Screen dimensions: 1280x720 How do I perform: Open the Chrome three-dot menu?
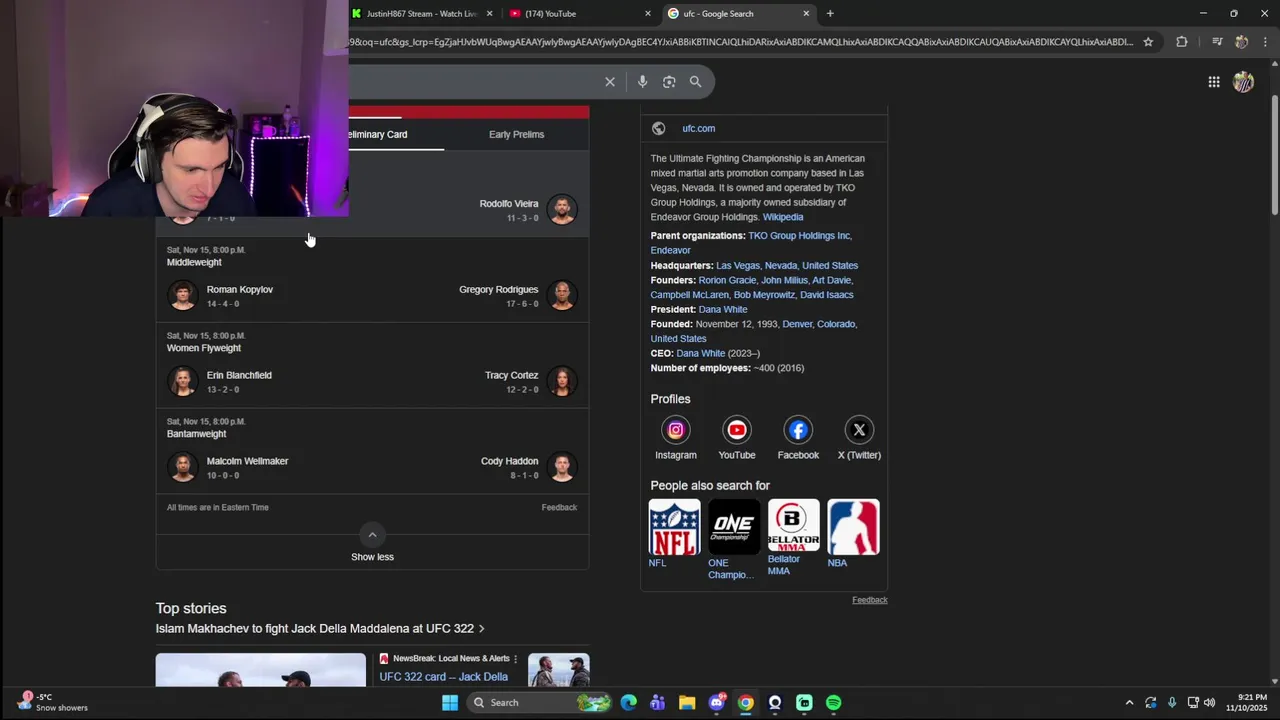(1266, 42)
